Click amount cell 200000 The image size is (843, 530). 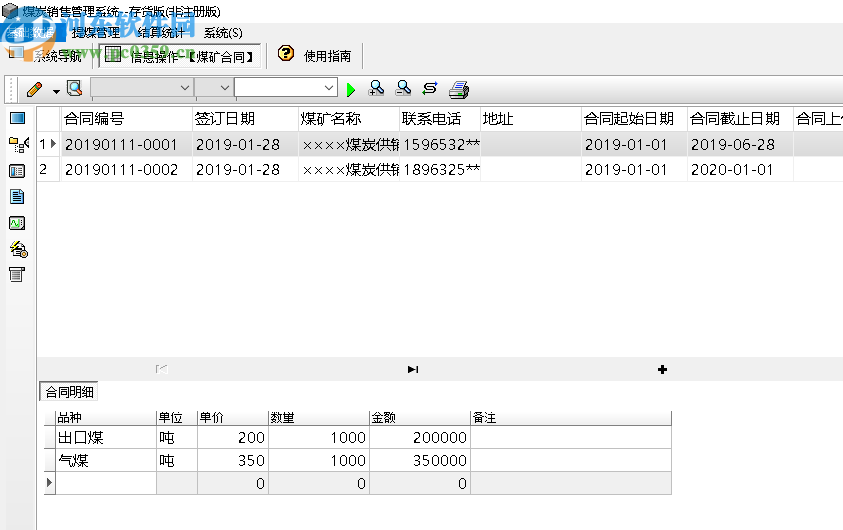click(419, 438)
